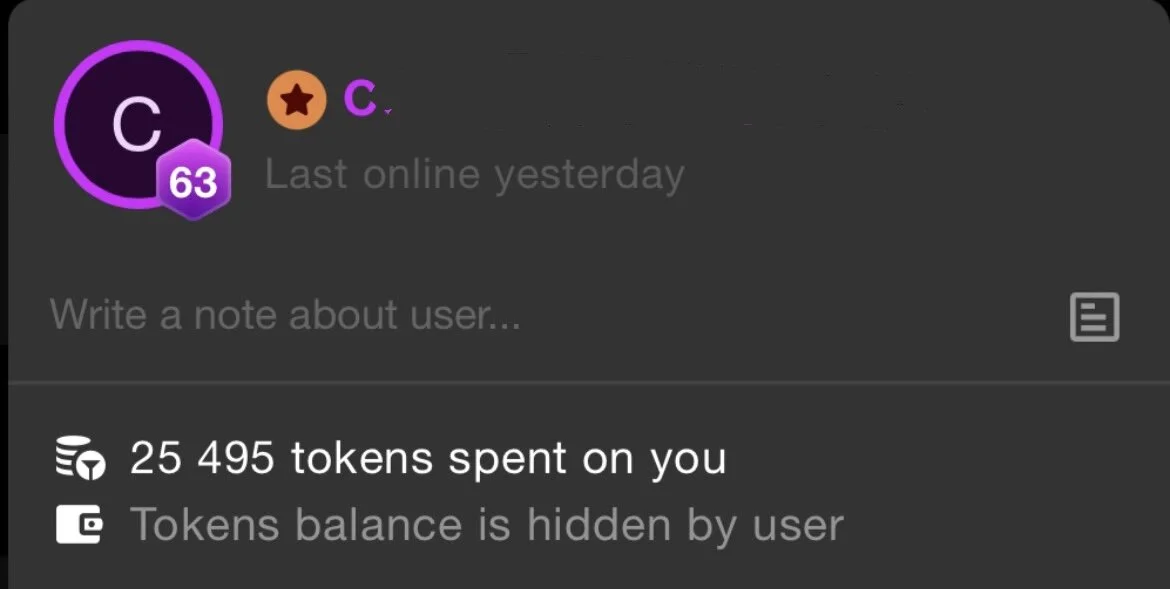Click the white wallet balance icon

click(x=79, y=524)
